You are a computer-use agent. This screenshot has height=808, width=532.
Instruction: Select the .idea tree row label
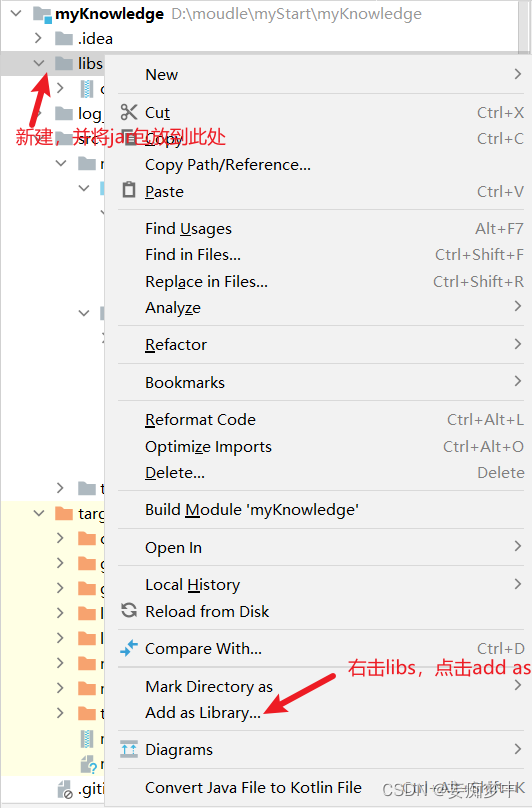(95, 39)
